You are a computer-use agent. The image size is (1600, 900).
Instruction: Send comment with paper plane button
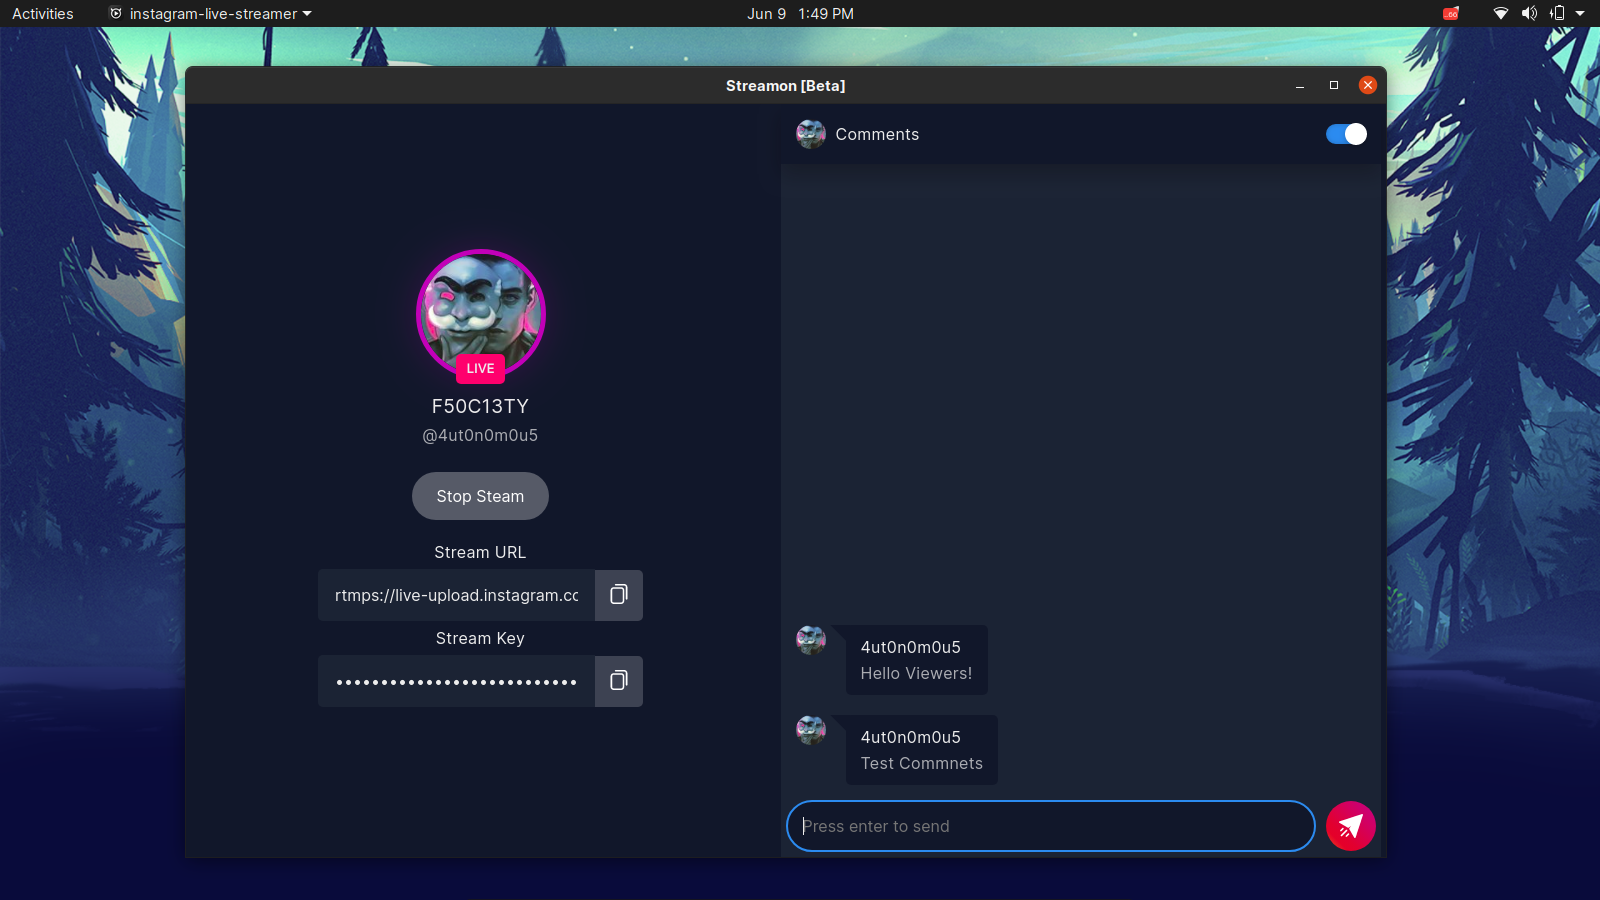click(x=1350, y=826)
